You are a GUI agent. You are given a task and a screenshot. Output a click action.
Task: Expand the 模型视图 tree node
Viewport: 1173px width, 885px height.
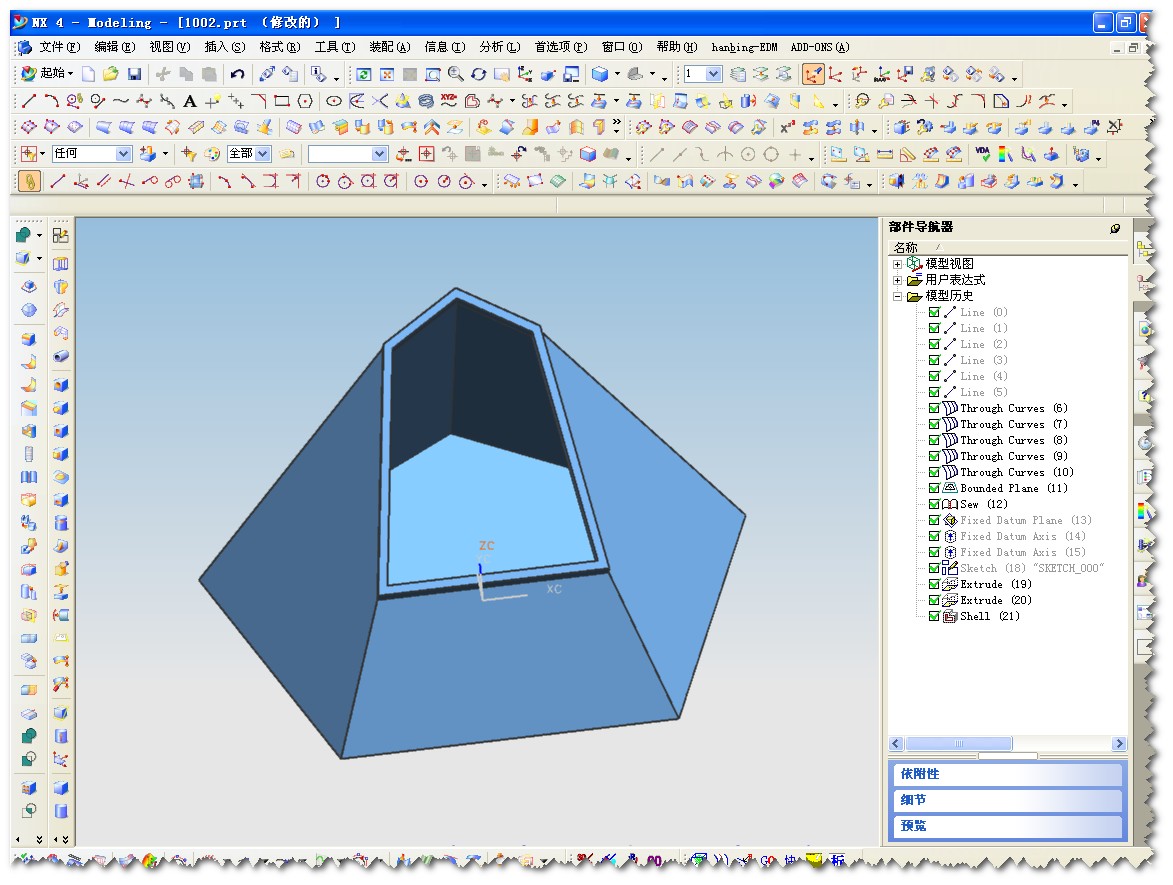[x=897, y=264]
